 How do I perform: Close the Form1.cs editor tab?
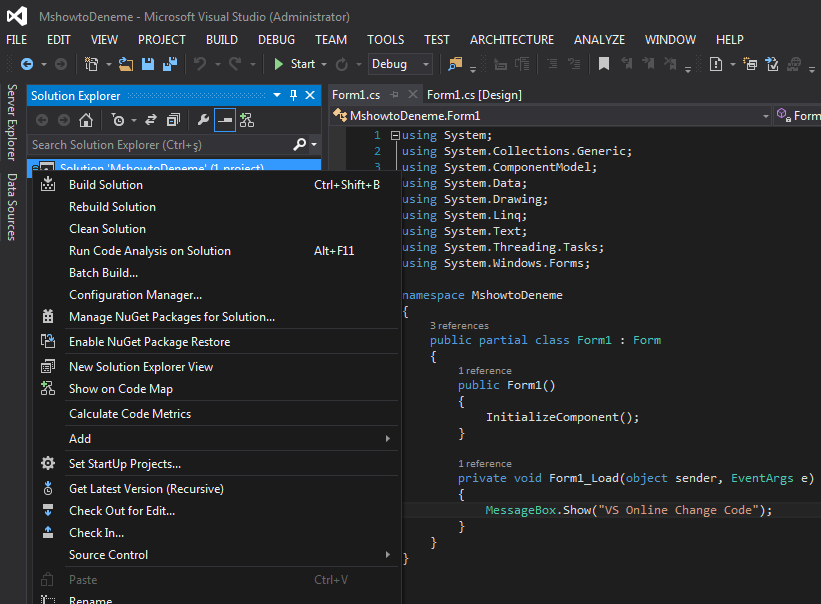point(413,94)
